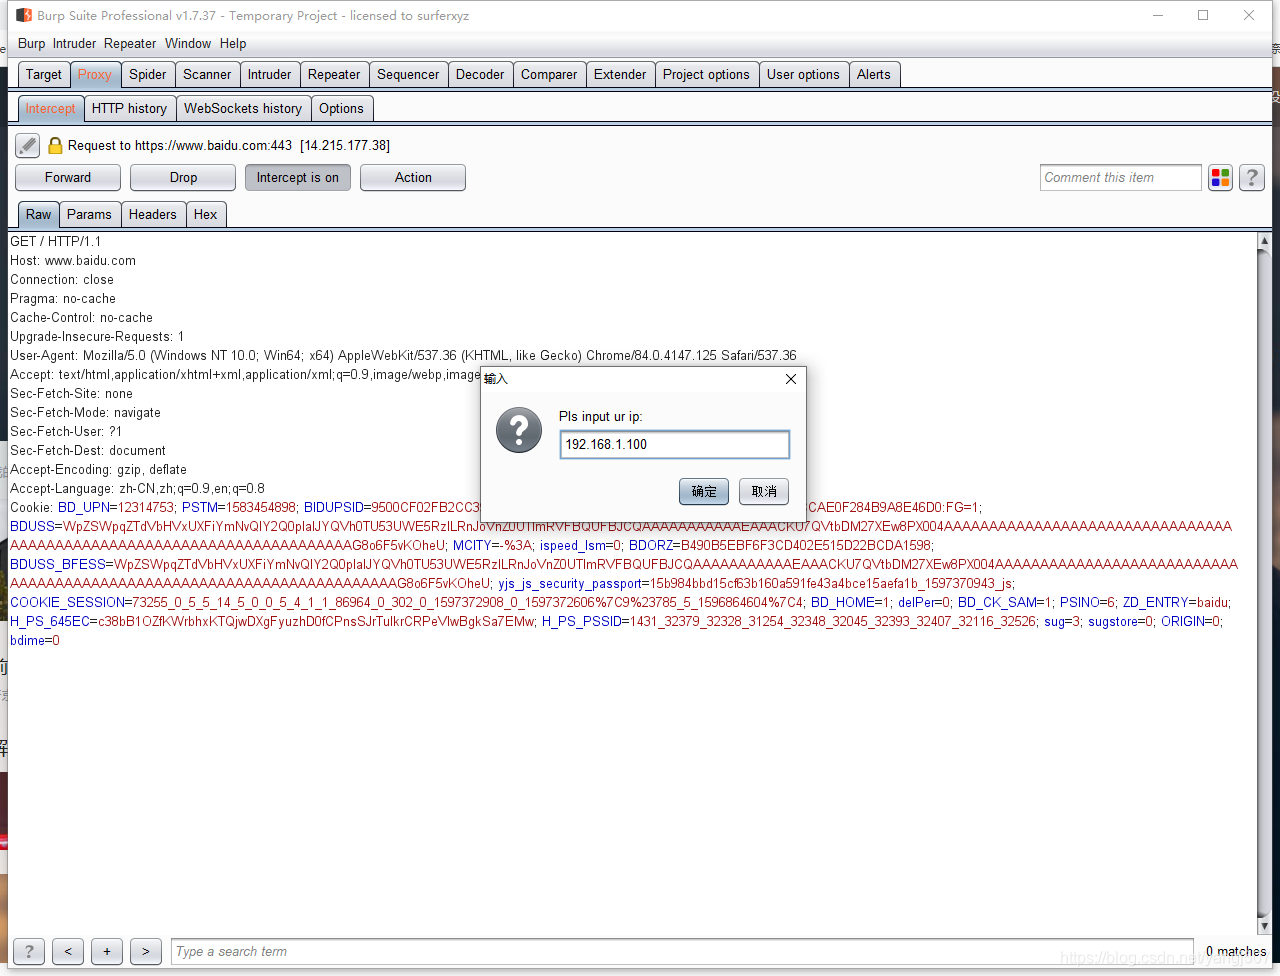Click the plus search options button

pyautogui.click(x=107, y=951)
